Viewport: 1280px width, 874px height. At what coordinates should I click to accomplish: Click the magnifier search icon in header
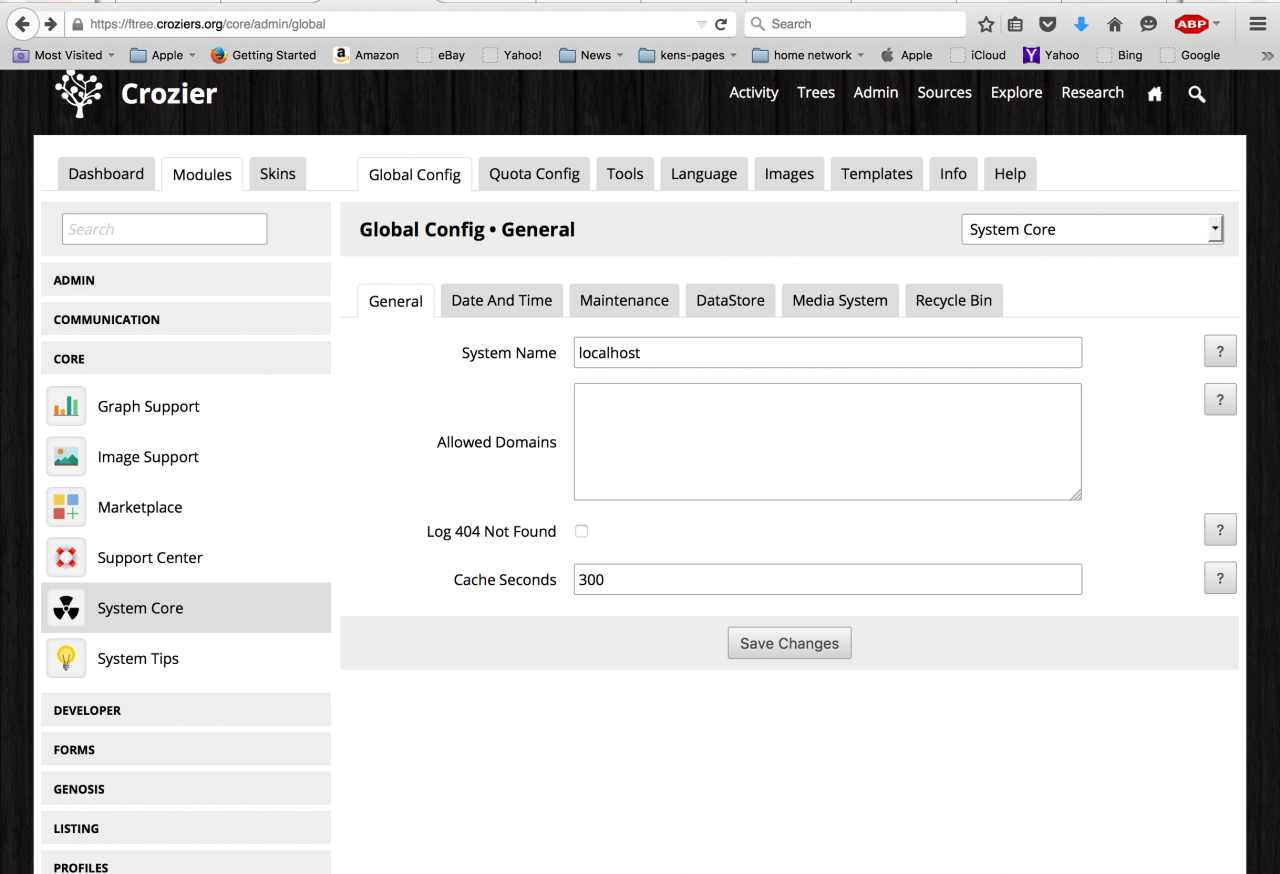[x=1196, y=93]
